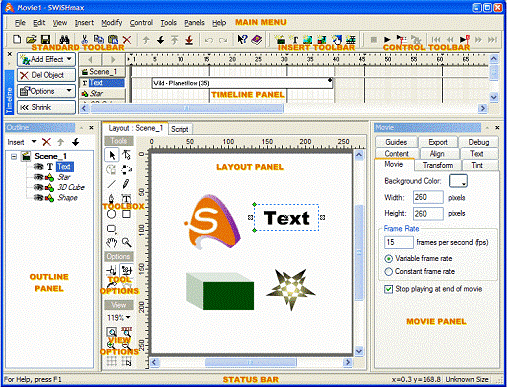Choose the Pencil tool in Toolbox
This screenshot has width=509, height=389.
[x=126, y=184]
